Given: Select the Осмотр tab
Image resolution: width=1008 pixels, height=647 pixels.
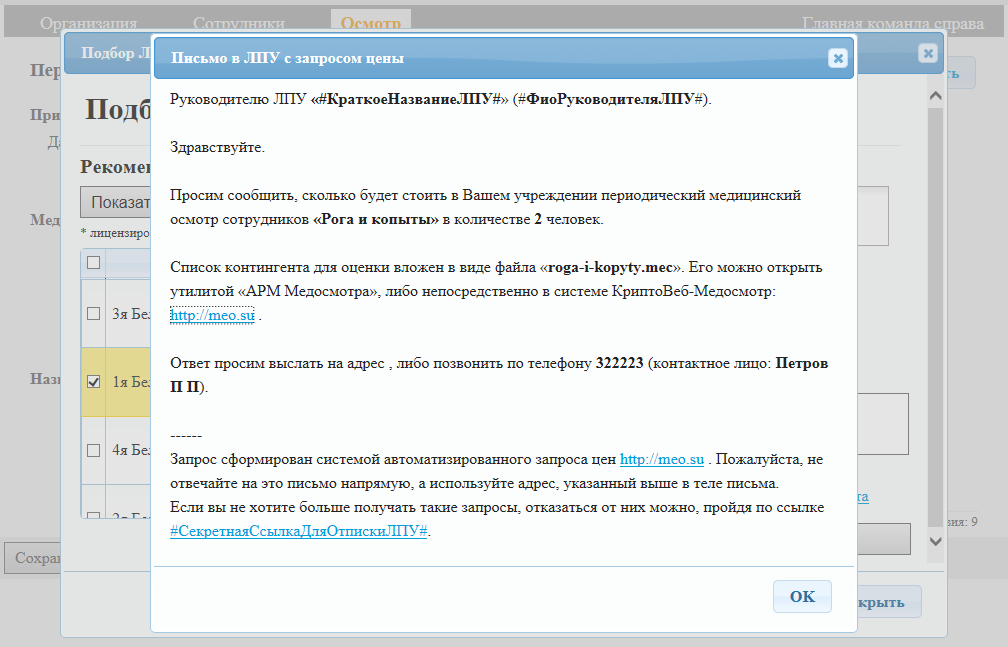Looking at the screenshot, I should [370, 23].
